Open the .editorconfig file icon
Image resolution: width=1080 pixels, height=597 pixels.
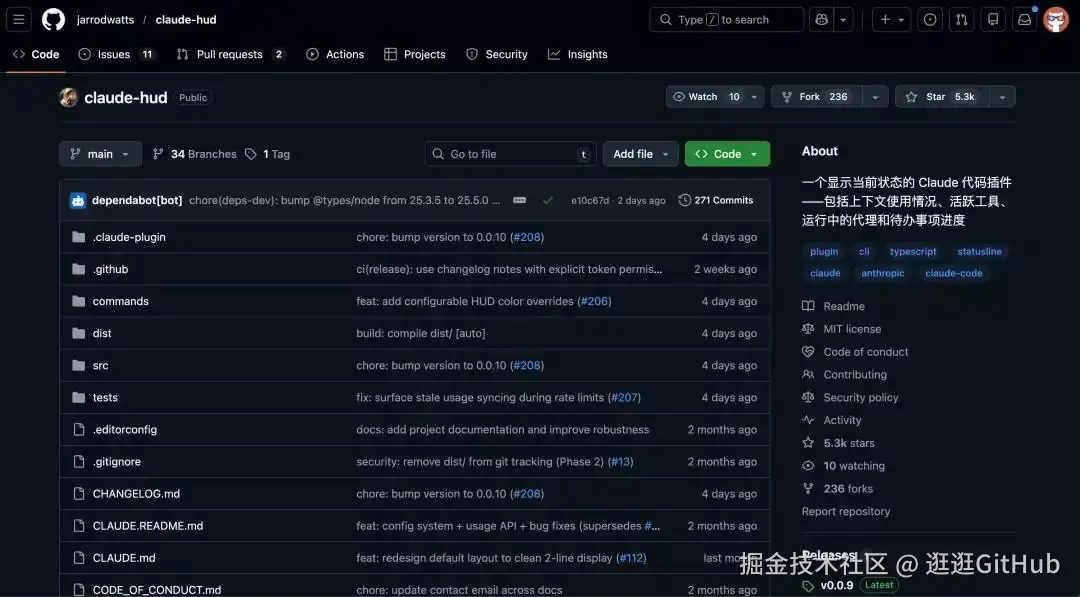click(79, 430)
